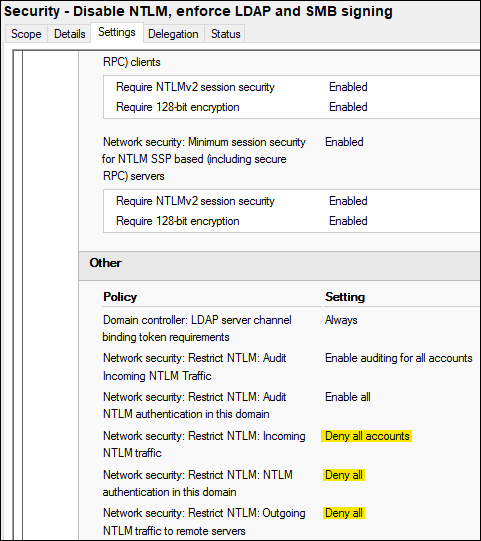Click Enabled for clients NTLMv2 session security
Screen dimensions: 481x541
[x=348, y=87]
